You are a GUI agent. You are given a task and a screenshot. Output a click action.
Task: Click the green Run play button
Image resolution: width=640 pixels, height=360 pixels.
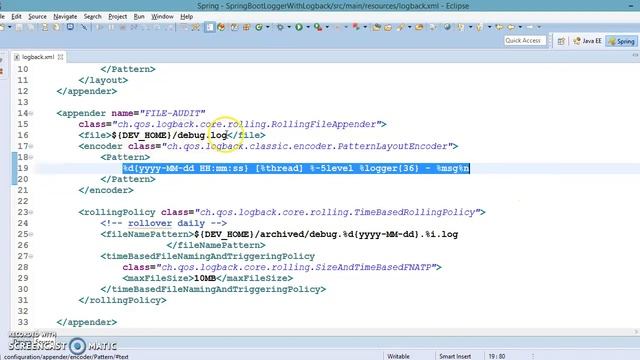point(299,27)
